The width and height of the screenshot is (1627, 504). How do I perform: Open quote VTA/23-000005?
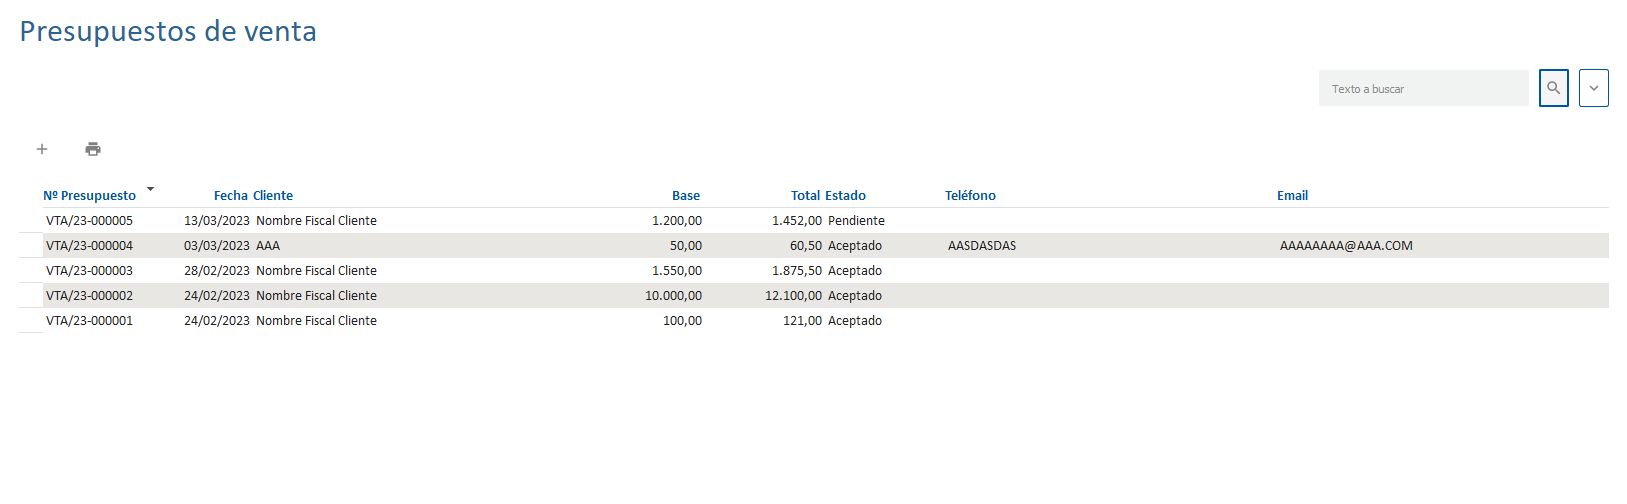[89, 221]
